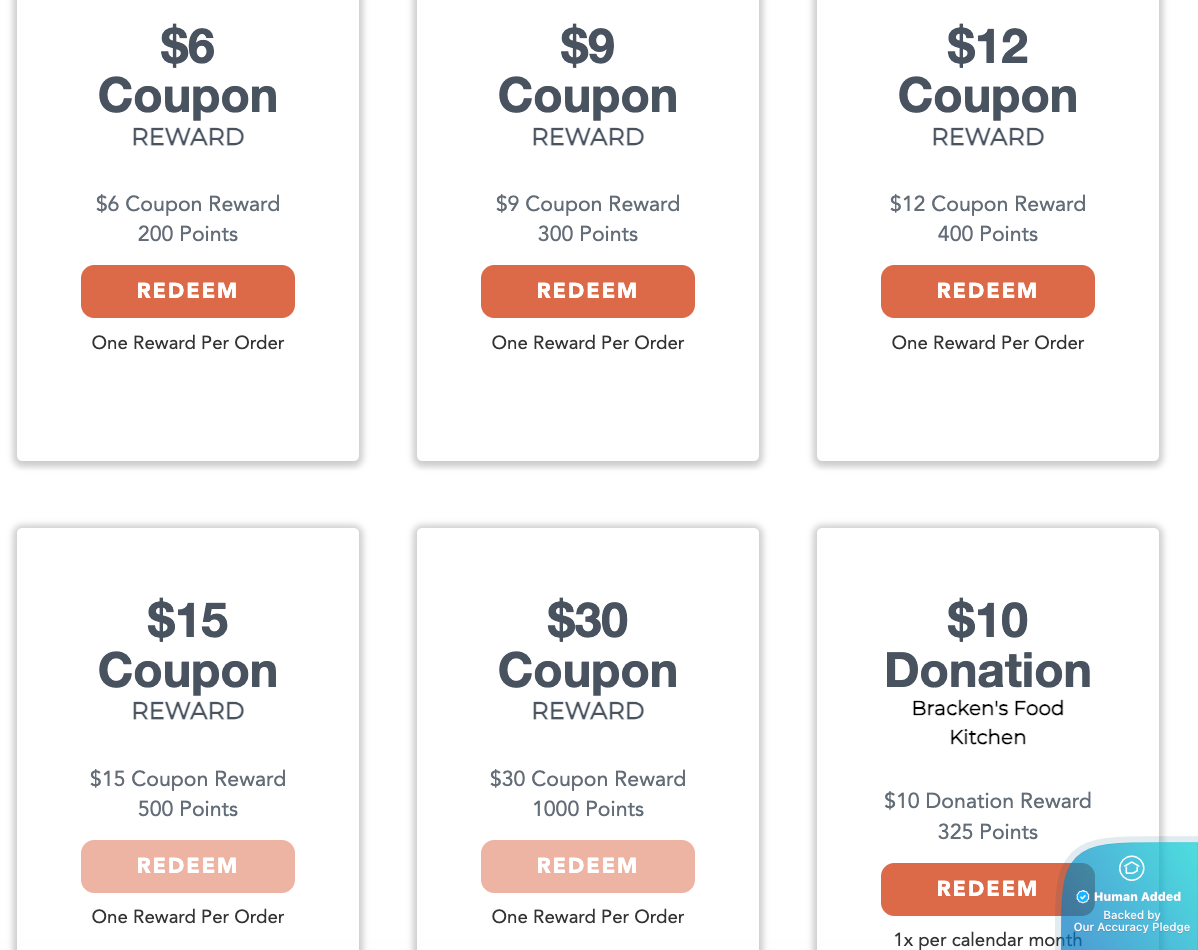Select the 325 Points text

[x=988, y=832]
